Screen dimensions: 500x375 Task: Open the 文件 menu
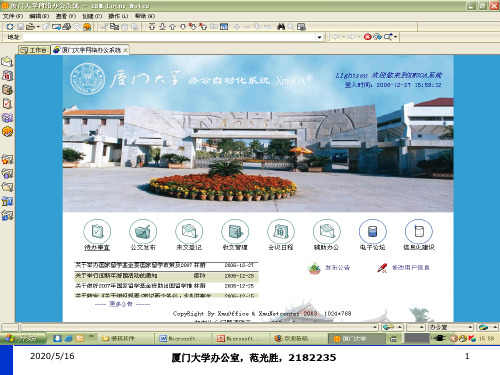click(13, 16)
